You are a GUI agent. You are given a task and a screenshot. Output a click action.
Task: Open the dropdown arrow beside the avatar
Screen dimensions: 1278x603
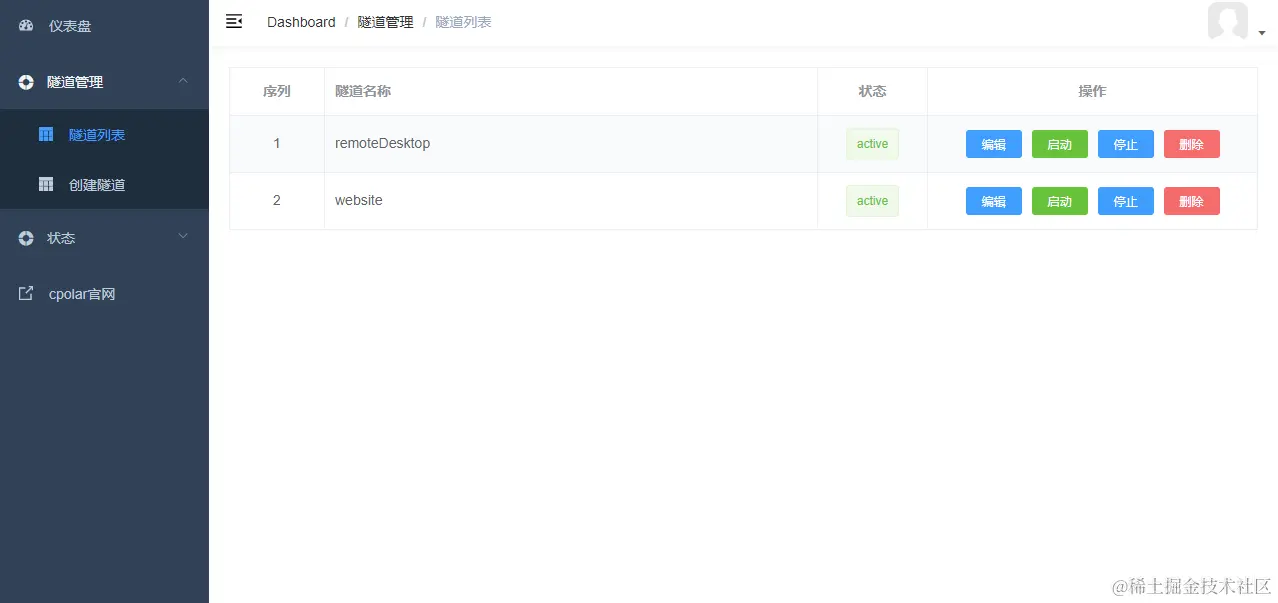pyautogui.click(x=1262, y=33)
